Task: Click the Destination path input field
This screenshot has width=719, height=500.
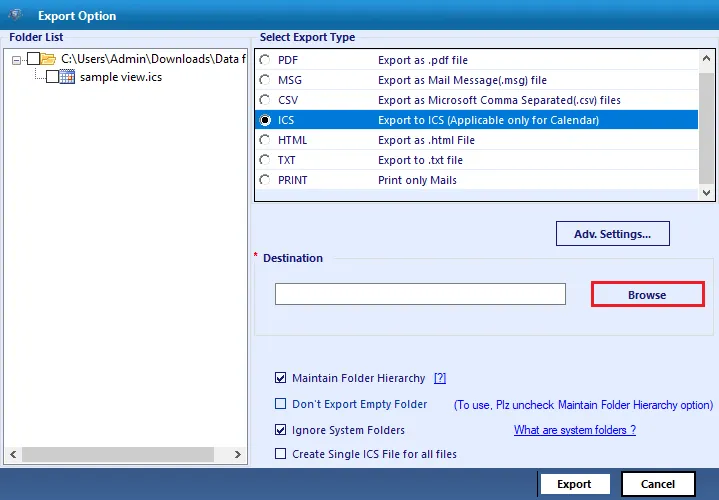Action: (420, 294)
